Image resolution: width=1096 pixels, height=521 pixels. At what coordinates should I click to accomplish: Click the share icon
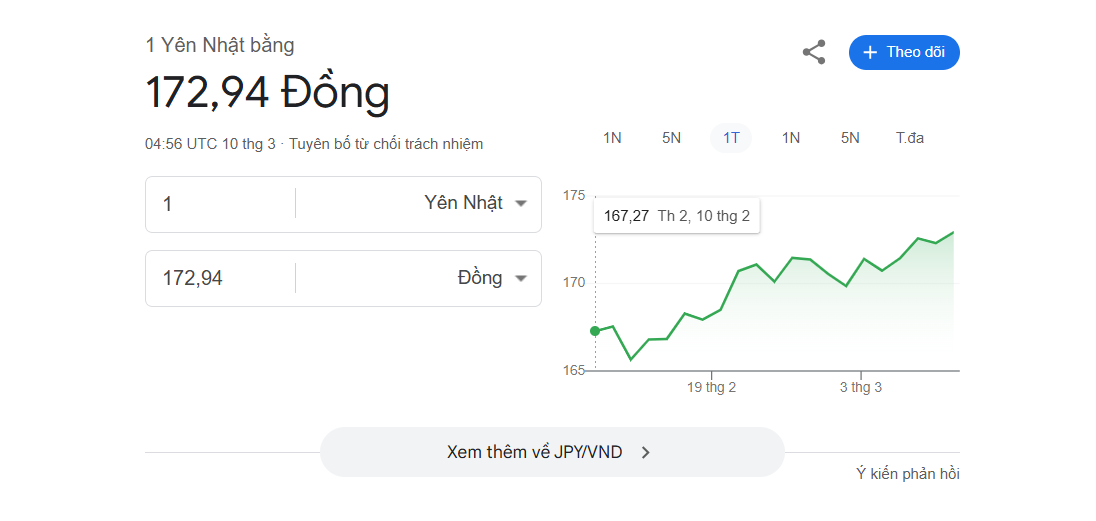click(814, 53)
